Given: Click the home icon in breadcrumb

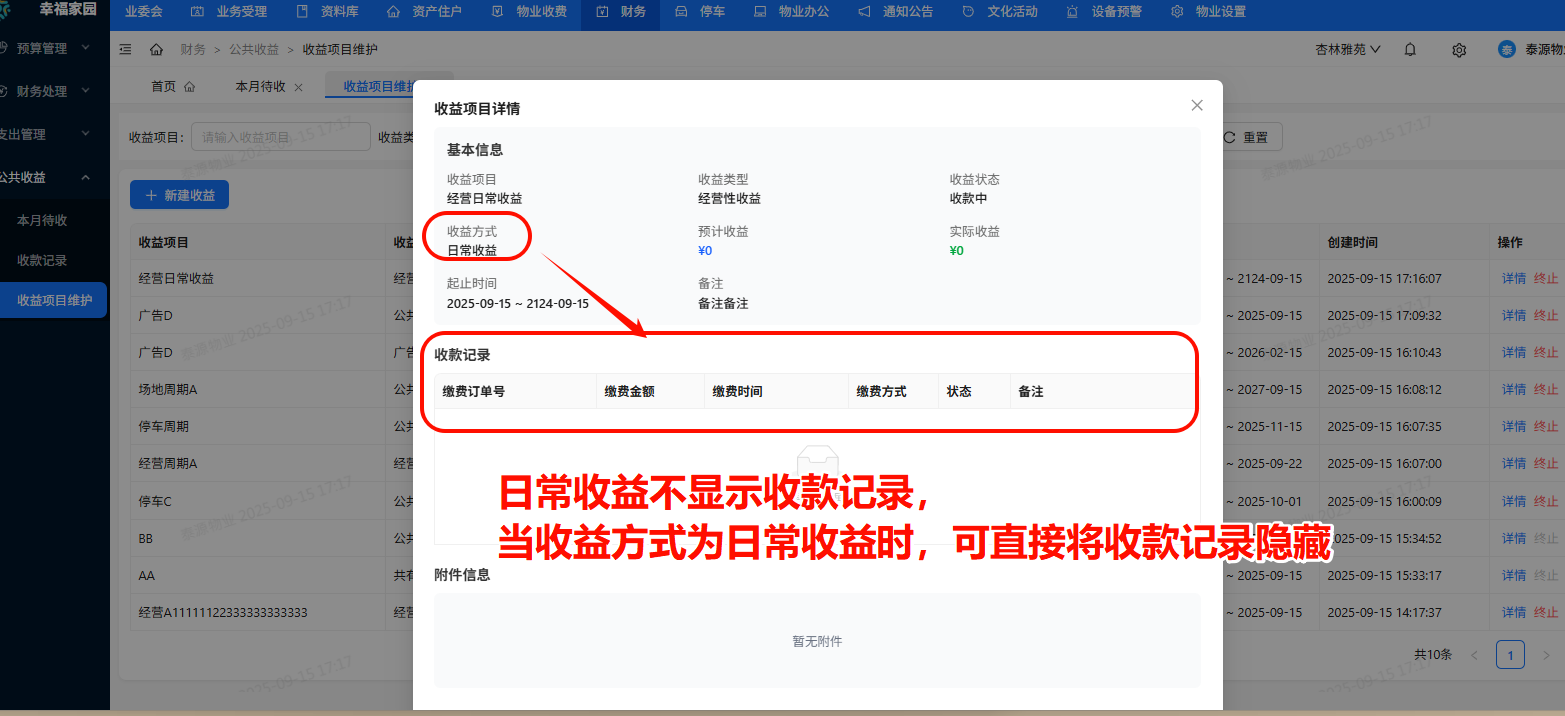Looking at the screenshot, I should point(156,49).
